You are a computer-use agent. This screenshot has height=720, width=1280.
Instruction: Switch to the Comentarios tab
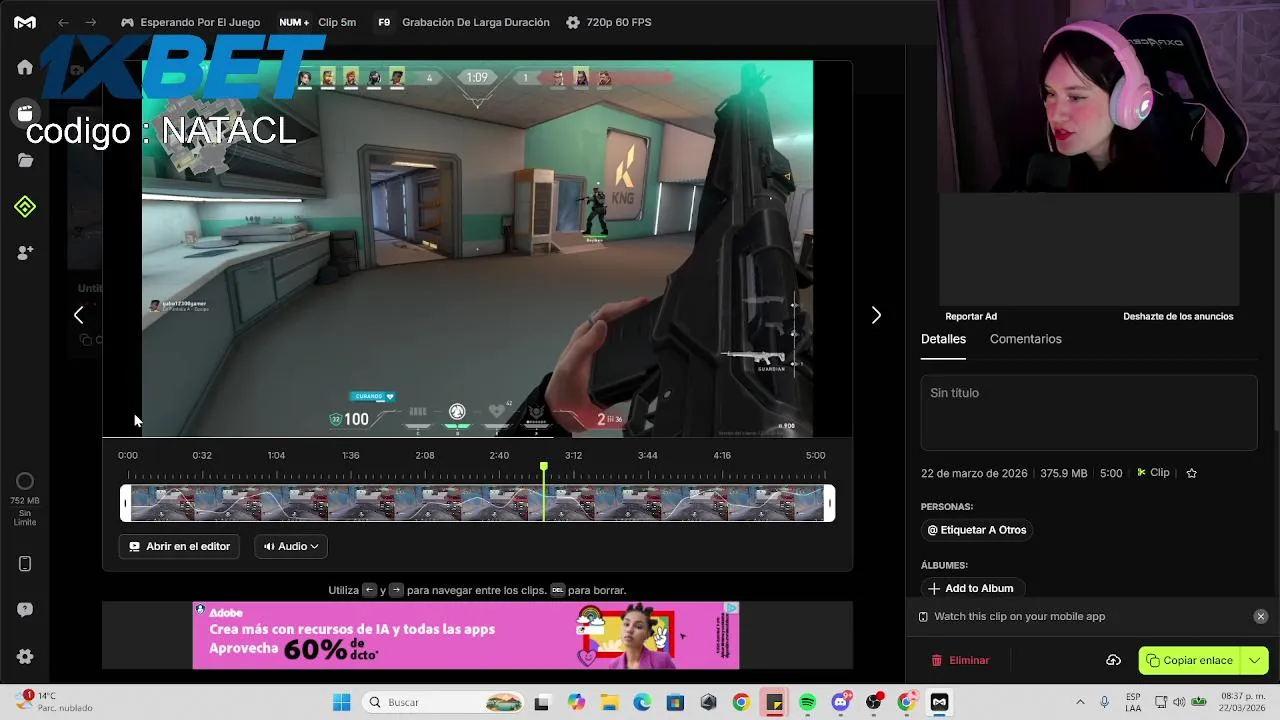pyautogui.click(x=1025, y=339)
